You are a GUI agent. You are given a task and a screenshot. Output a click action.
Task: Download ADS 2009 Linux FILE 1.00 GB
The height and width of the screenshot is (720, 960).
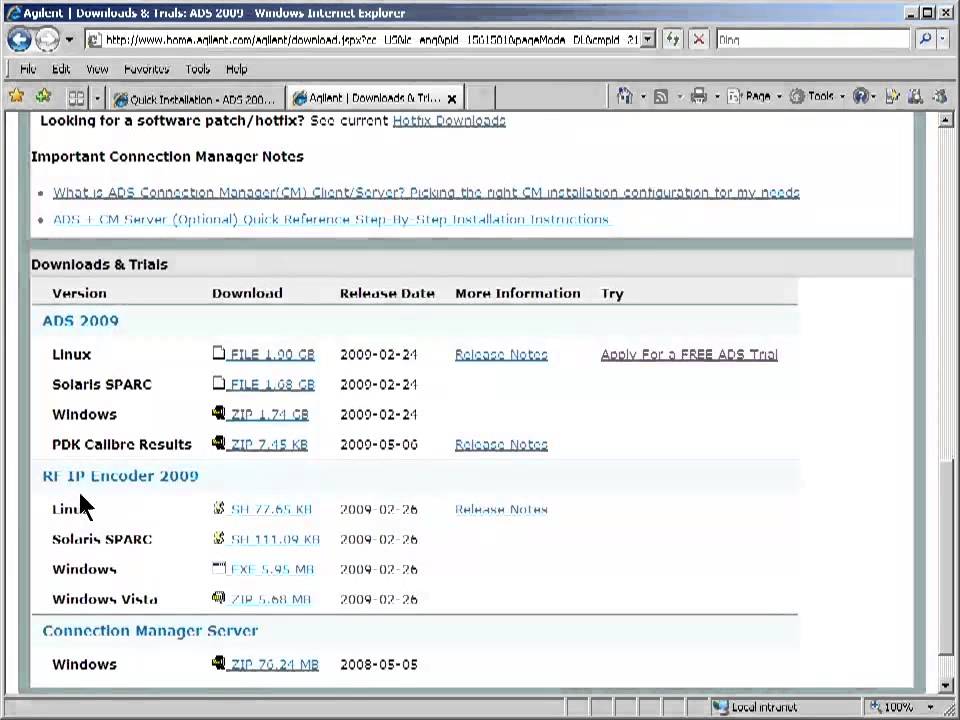click(x=272, y=354)
